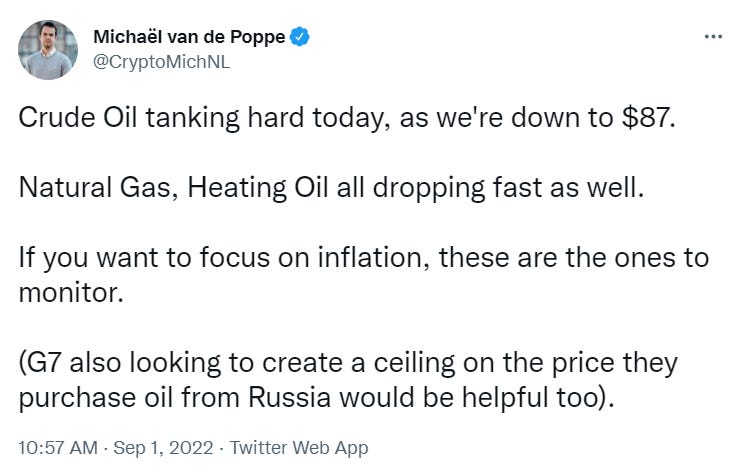Viewport: 739px width, 475px height.
Task: Click the word 'Russia' in the tweet
Action: pos(289,398)
